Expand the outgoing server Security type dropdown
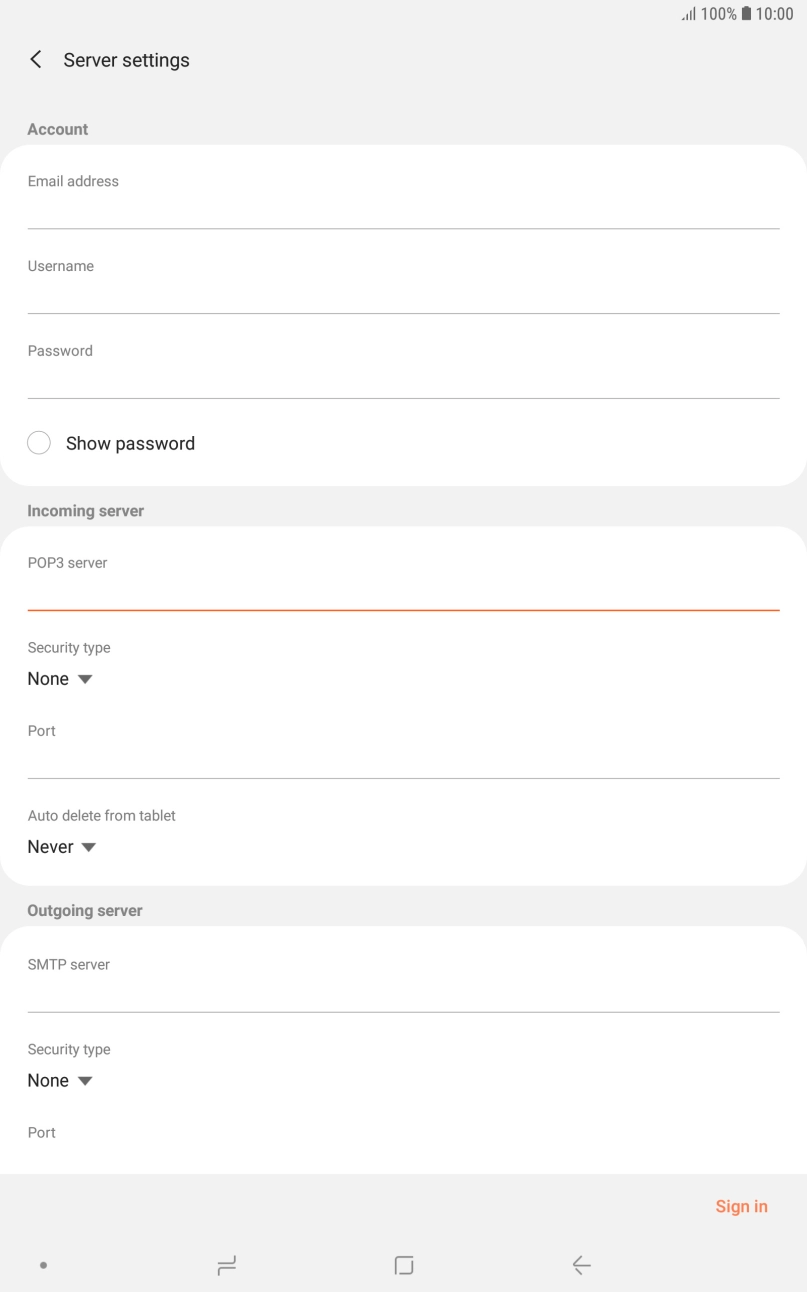 click(x=60, y=1080)
